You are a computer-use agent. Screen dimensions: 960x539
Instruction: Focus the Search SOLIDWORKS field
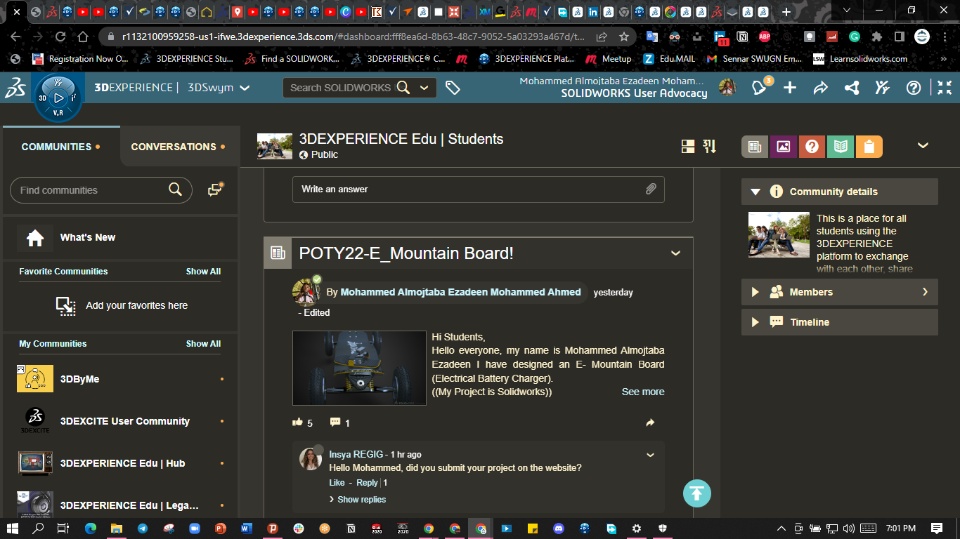[x=340, y=88]
